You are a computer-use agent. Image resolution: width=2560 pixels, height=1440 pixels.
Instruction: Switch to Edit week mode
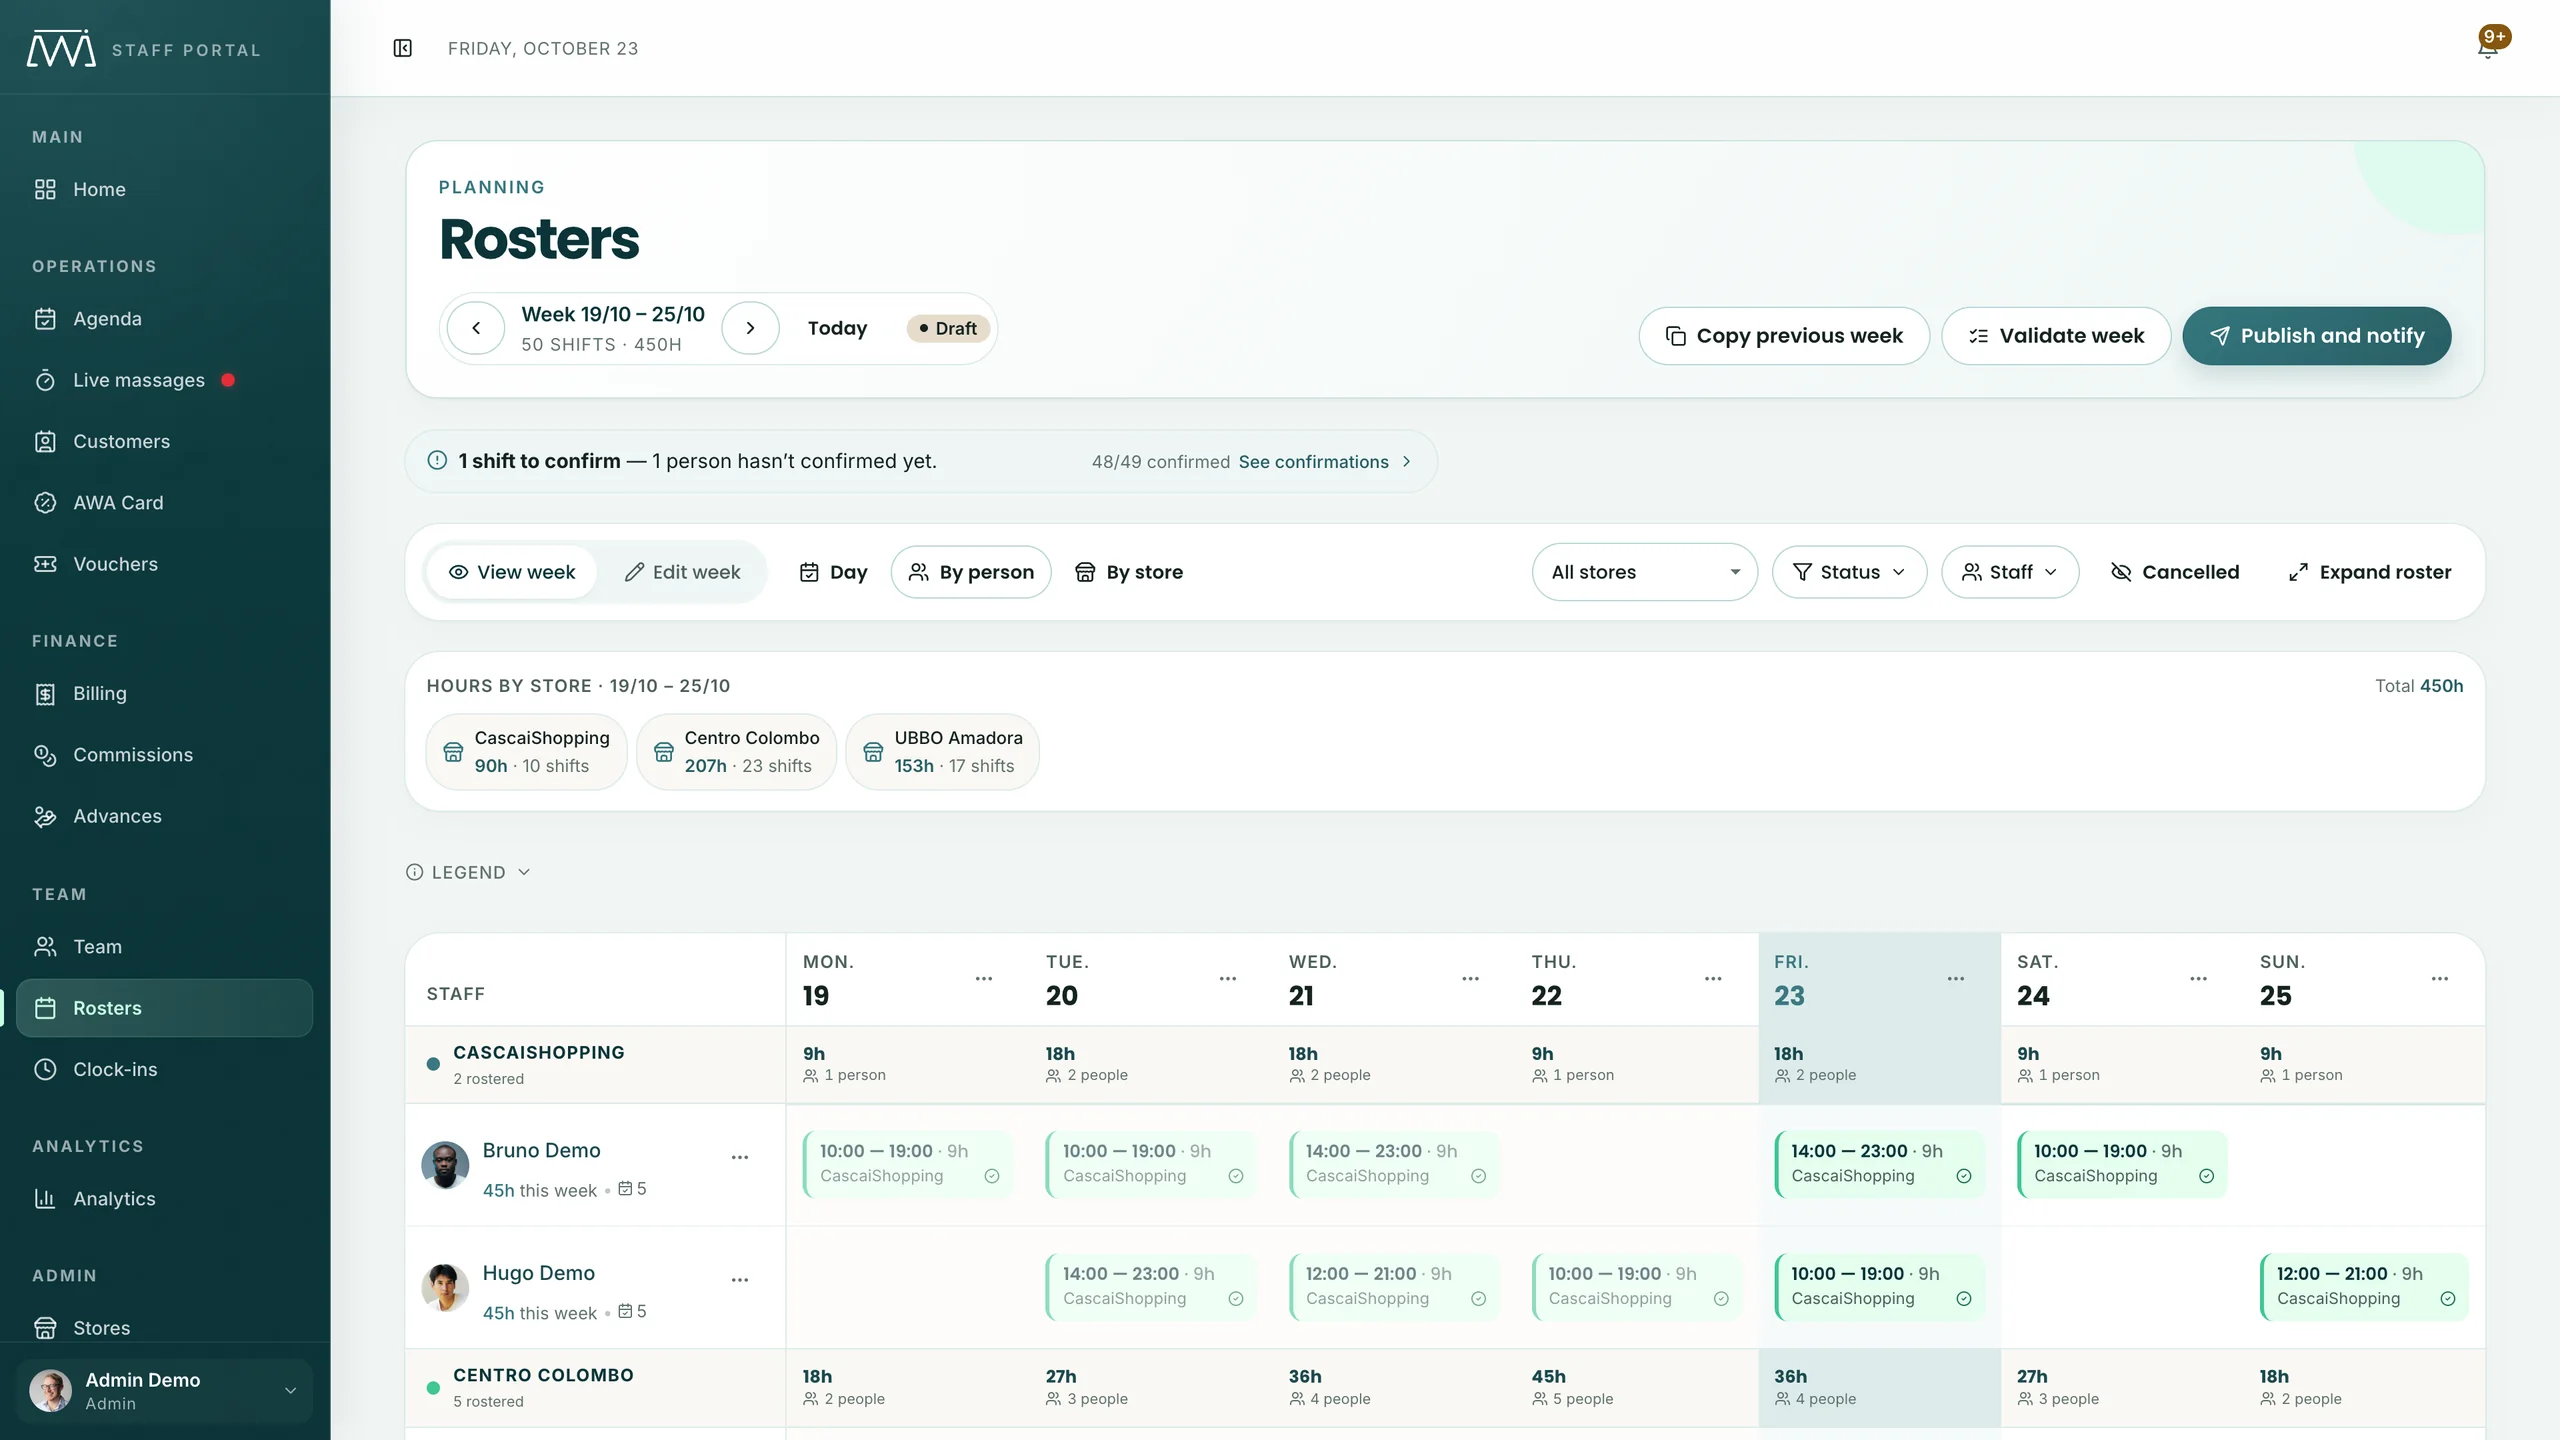point(682,572)
